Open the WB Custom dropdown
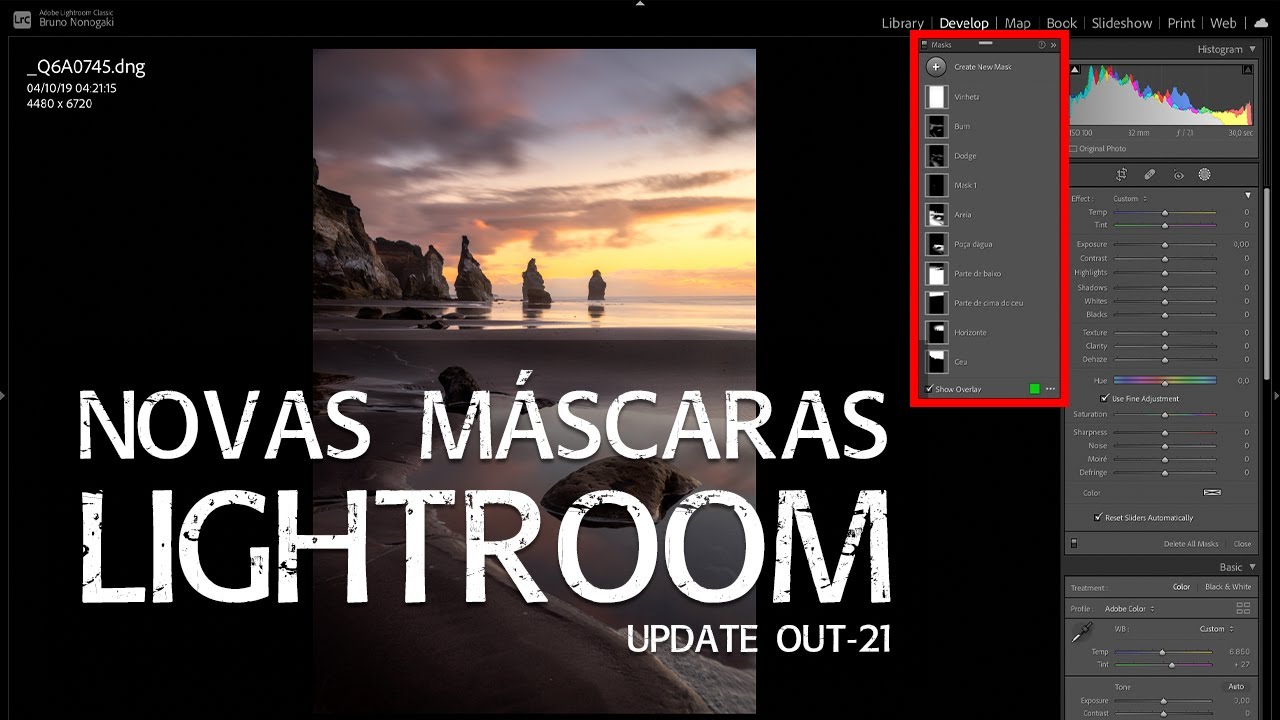Viewport: 1280px width, 720px height. coord(1216,629)
